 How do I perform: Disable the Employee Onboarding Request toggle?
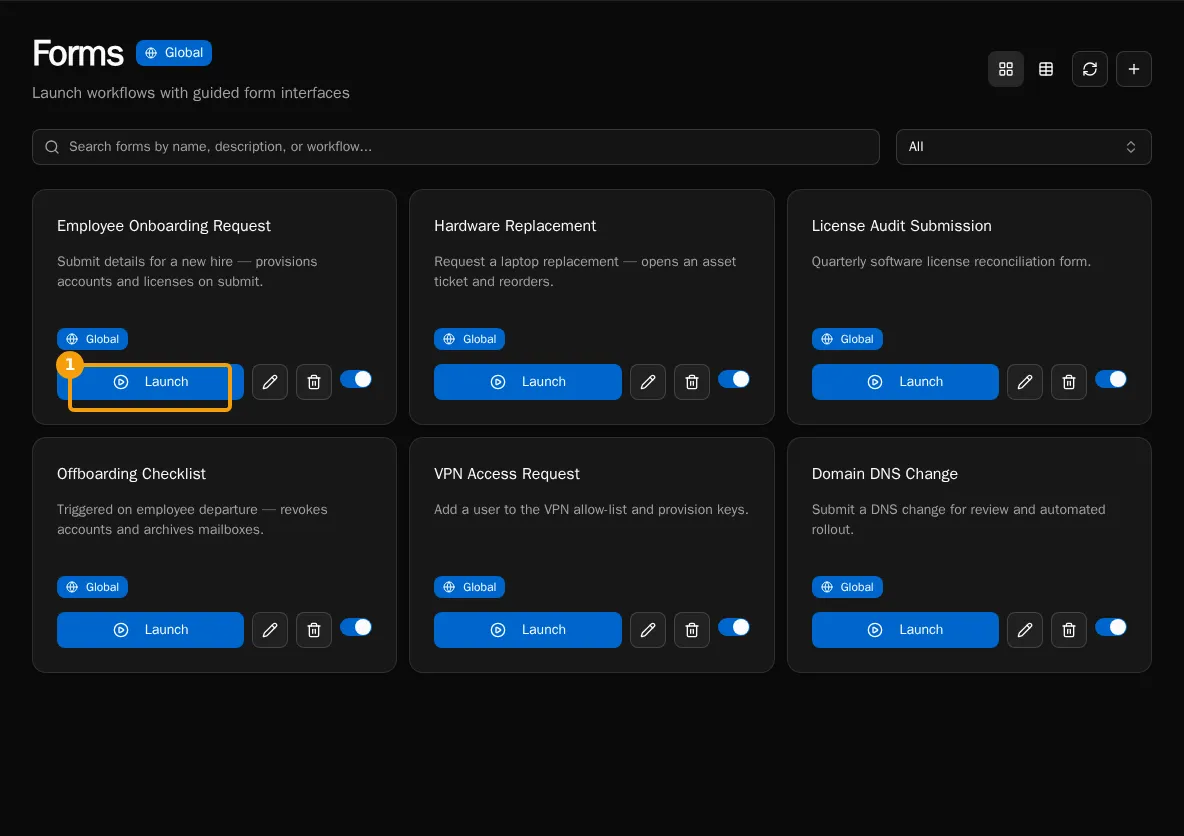[356, 379]
